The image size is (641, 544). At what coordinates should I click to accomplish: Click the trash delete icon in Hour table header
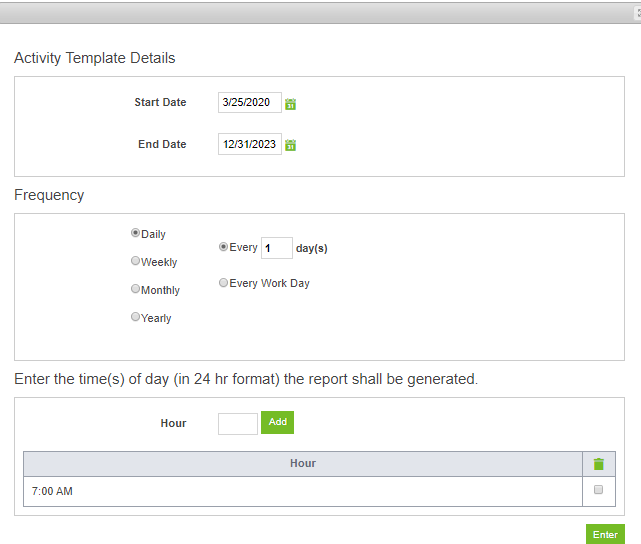tap(598, 464)
